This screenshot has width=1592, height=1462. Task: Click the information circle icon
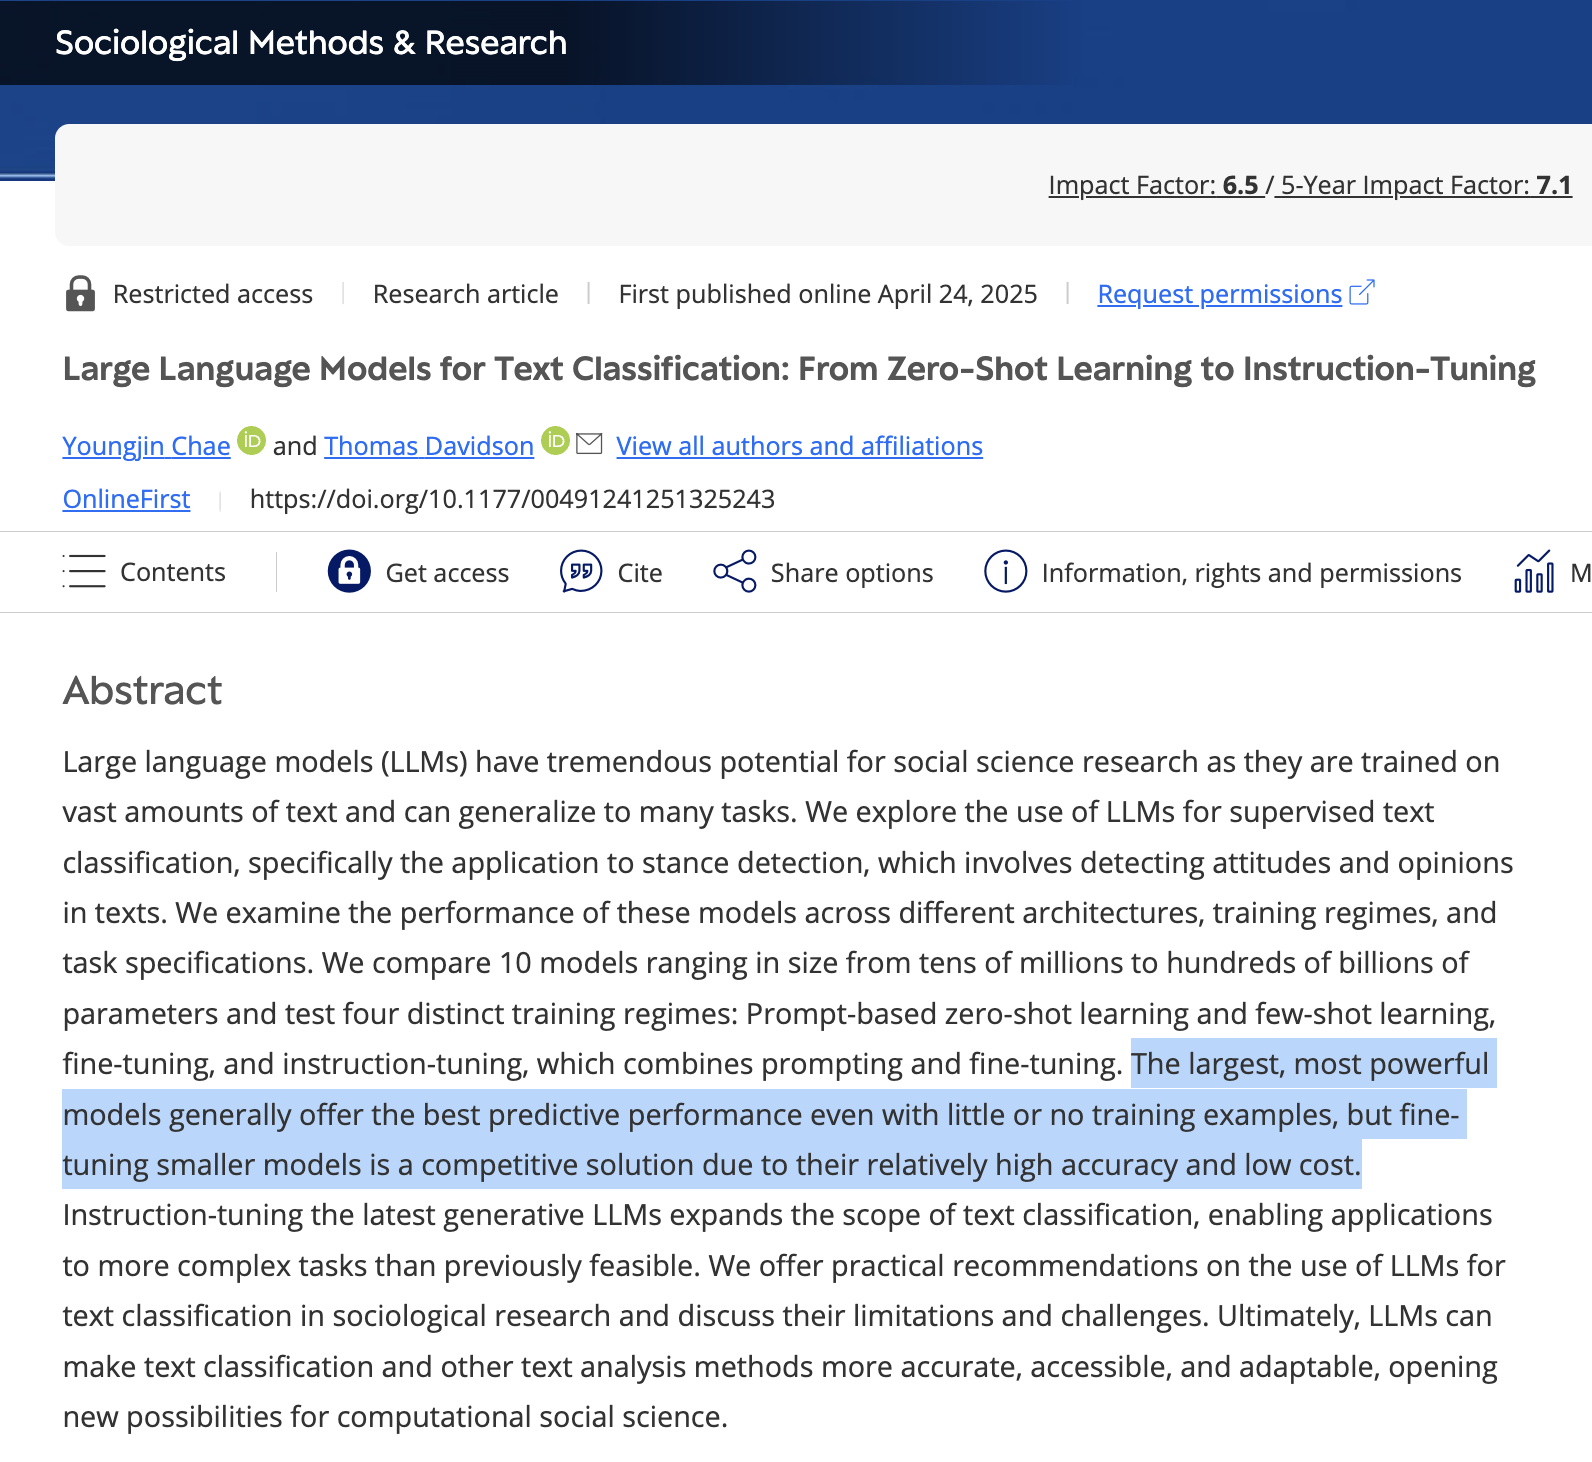click(1005, 572)
